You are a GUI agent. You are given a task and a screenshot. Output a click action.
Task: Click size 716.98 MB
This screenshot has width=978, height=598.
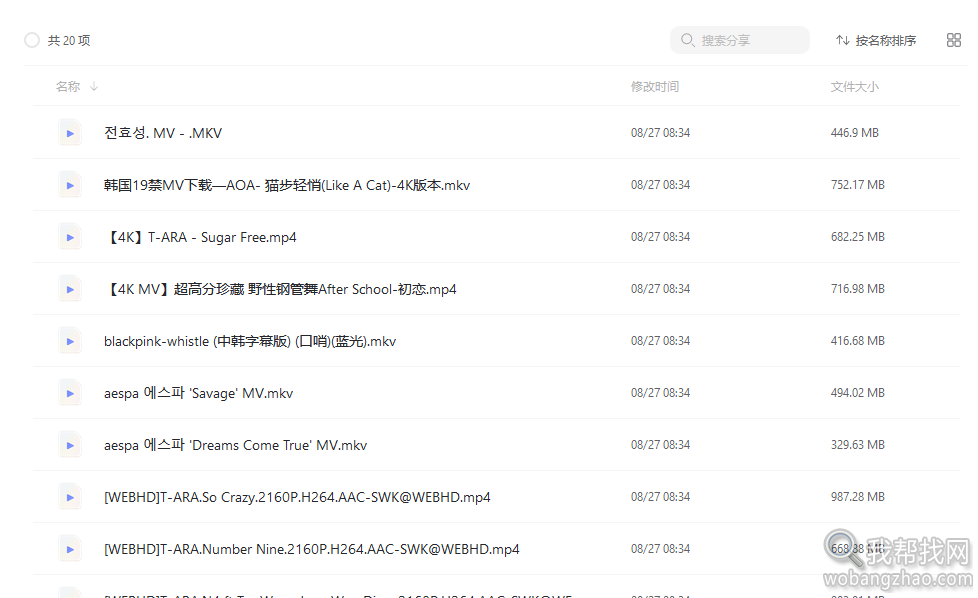click(x=858, y=289)
